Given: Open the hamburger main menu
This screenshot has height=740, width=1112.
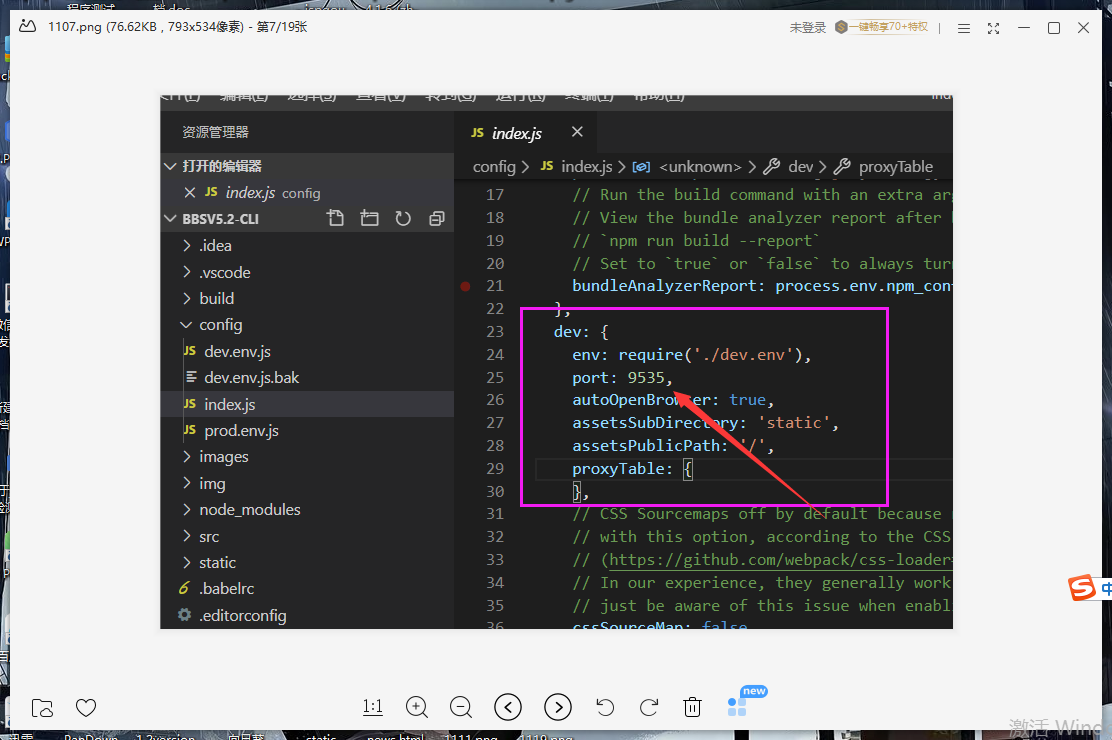Looking at the screenshot, I should (962, 28).
